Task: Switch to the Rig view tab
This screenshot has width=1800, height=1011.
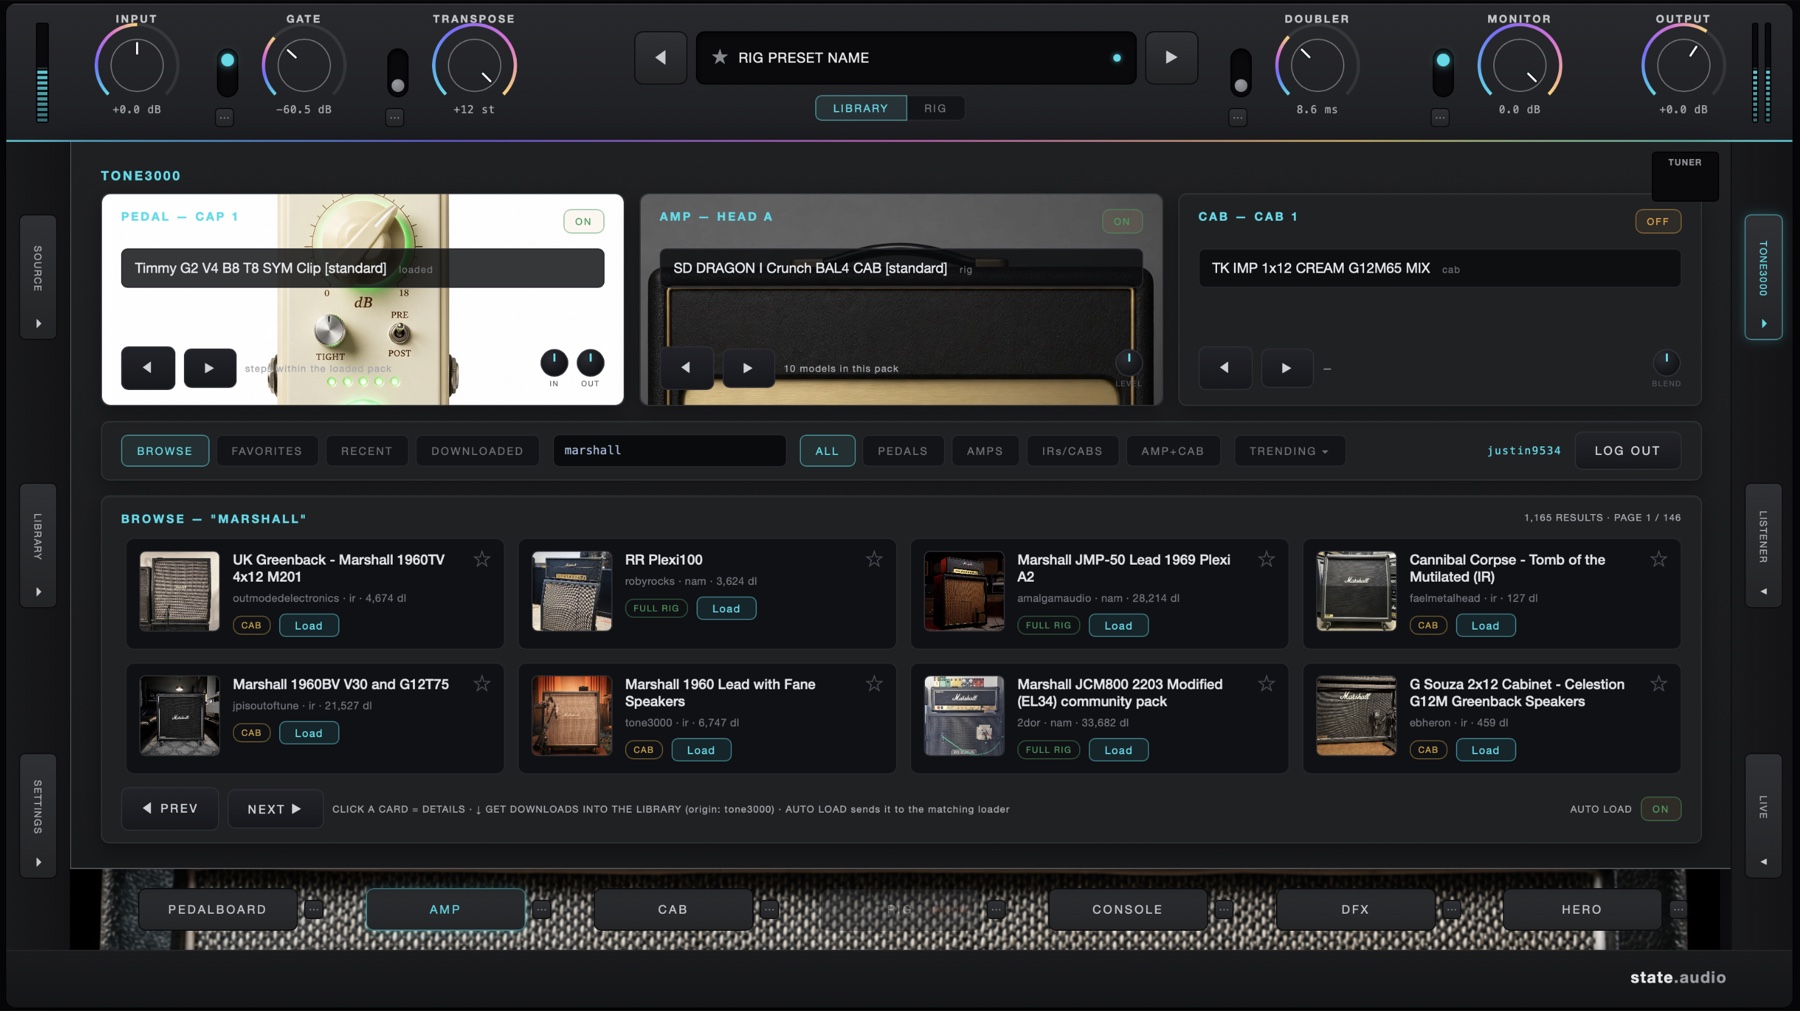Action: (x=935, y=108)
